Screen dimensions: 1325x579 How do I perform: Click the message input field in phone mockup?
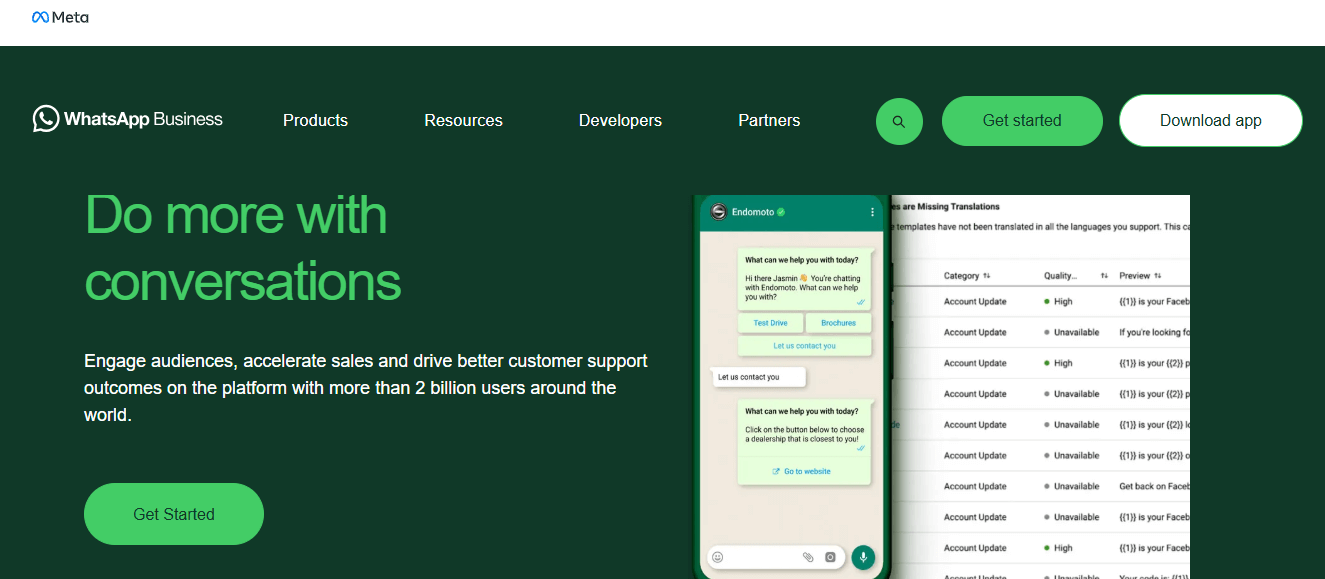[x=776, y=557]
